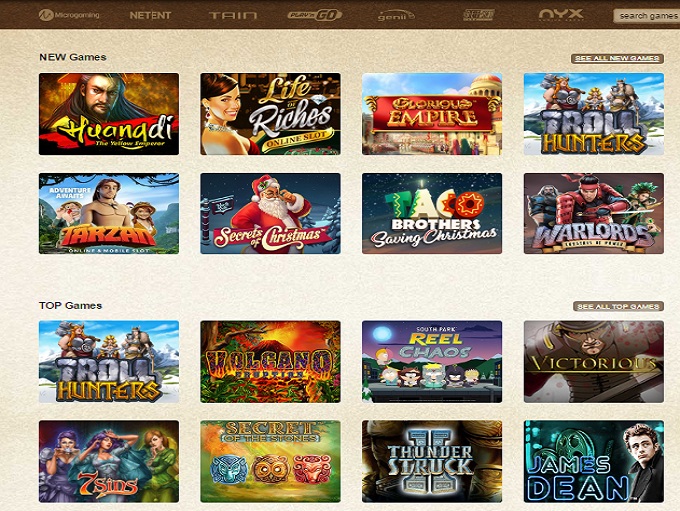Open the Tarzan slot thumbnail

point(109,213)
